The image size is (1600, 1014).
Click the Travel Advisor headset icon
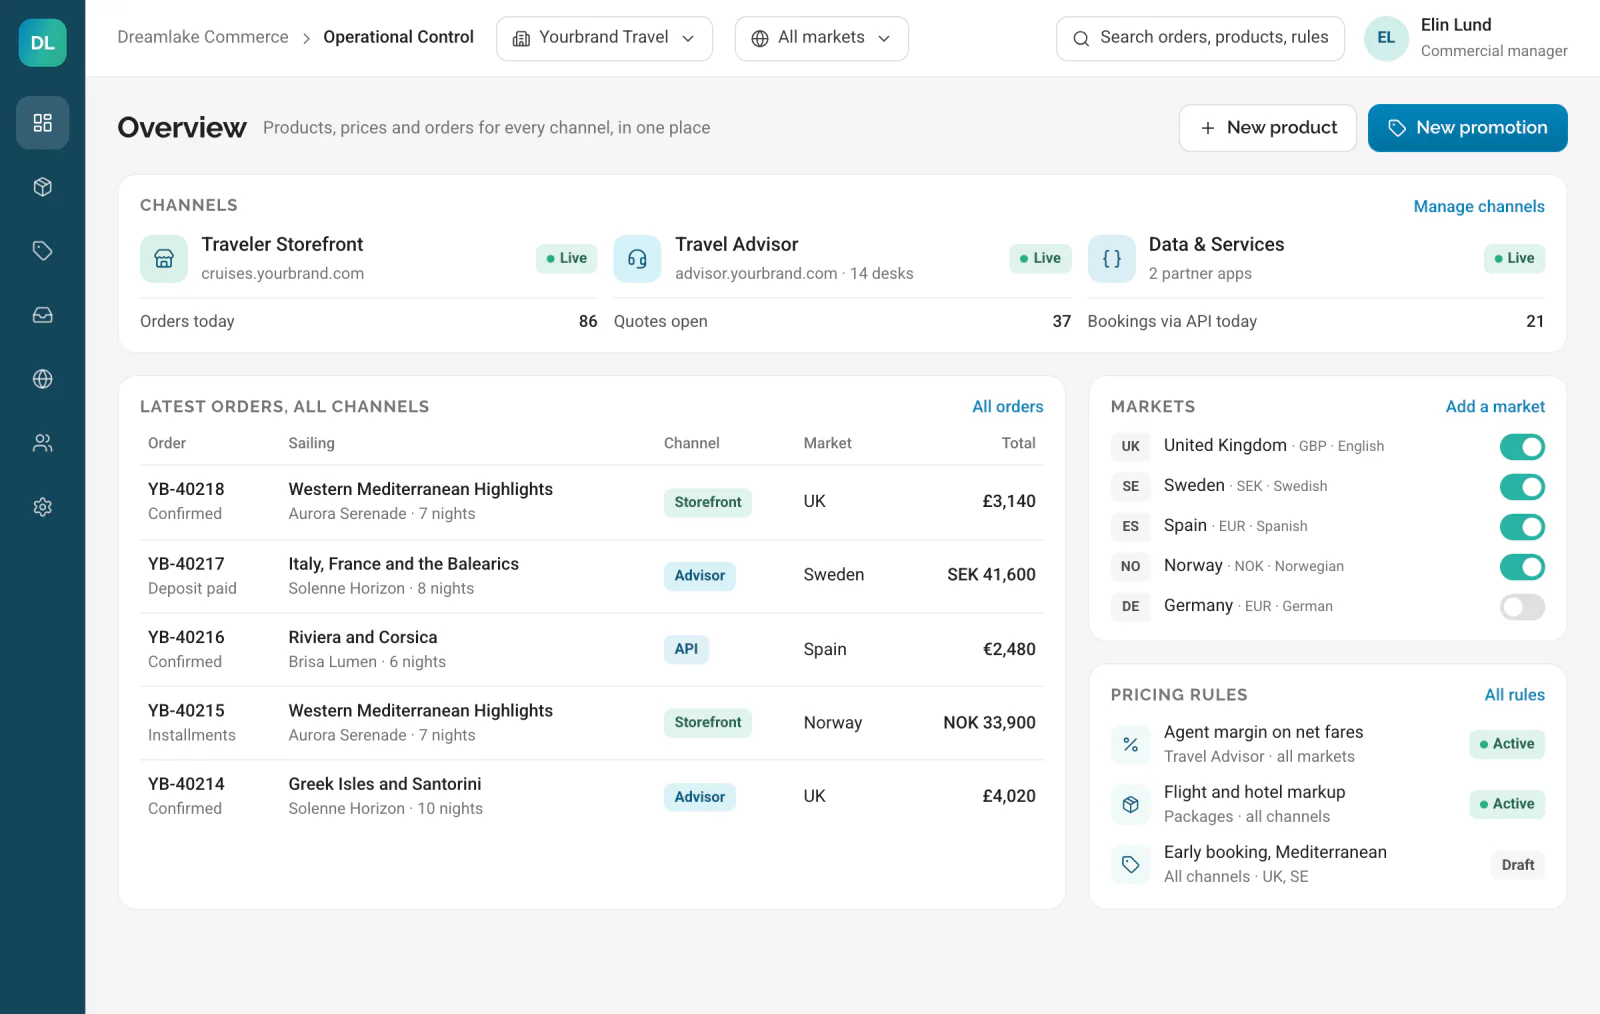point(637,259)
